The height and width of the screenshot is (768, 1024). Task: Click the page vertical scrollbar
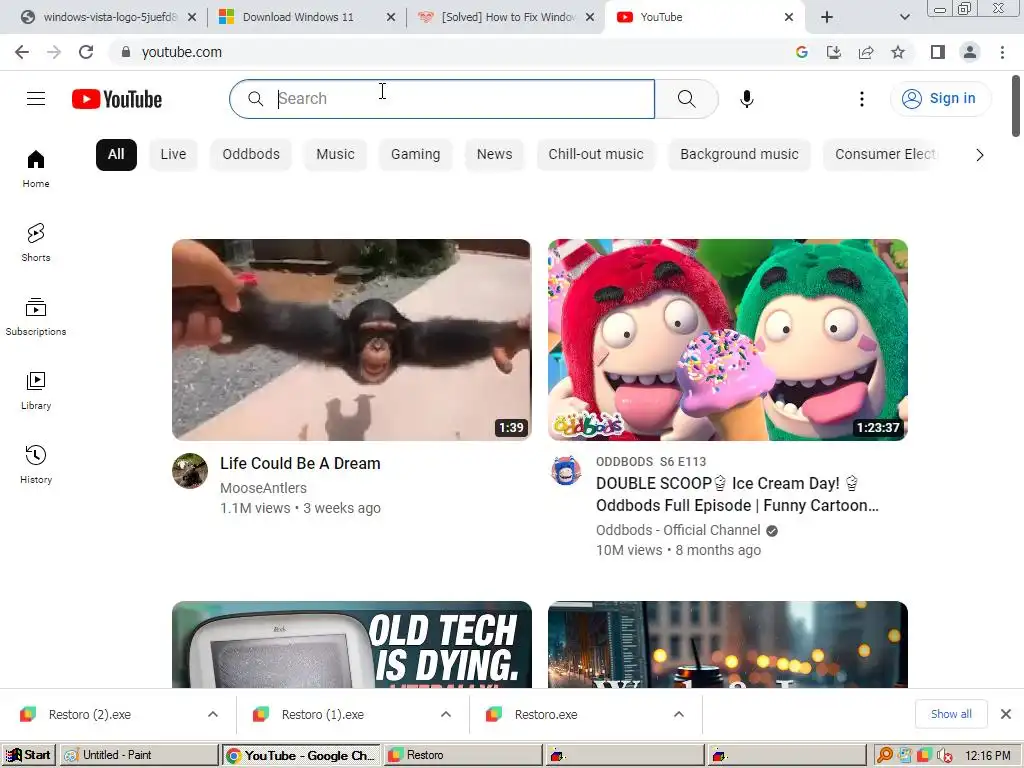point(1016,105)
